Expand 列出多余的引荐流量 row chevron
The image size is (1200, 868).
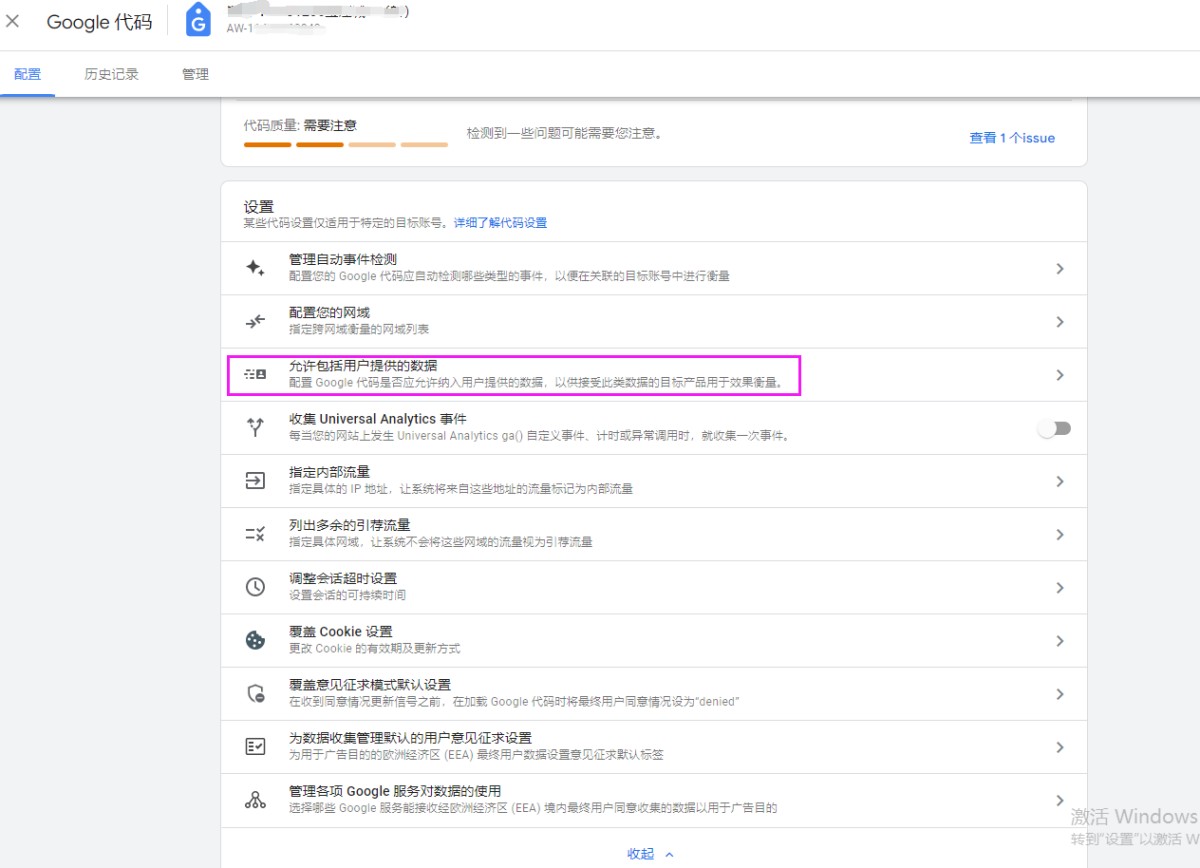coord(1060,534)
